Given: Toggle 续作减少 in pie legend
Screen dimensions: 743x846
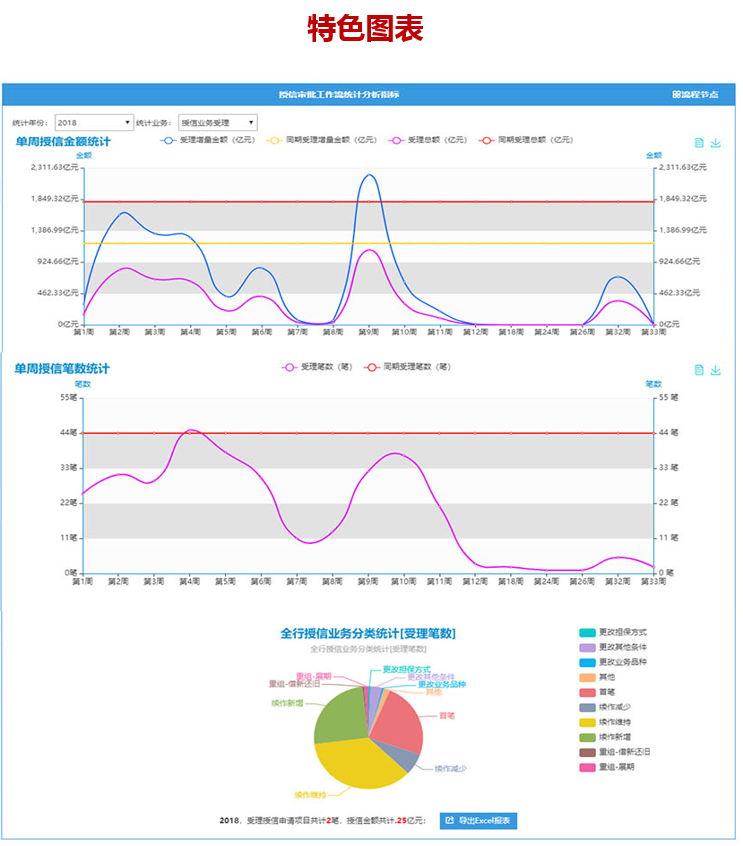Looking at the screenshot, I should click(x=605, y=707).
